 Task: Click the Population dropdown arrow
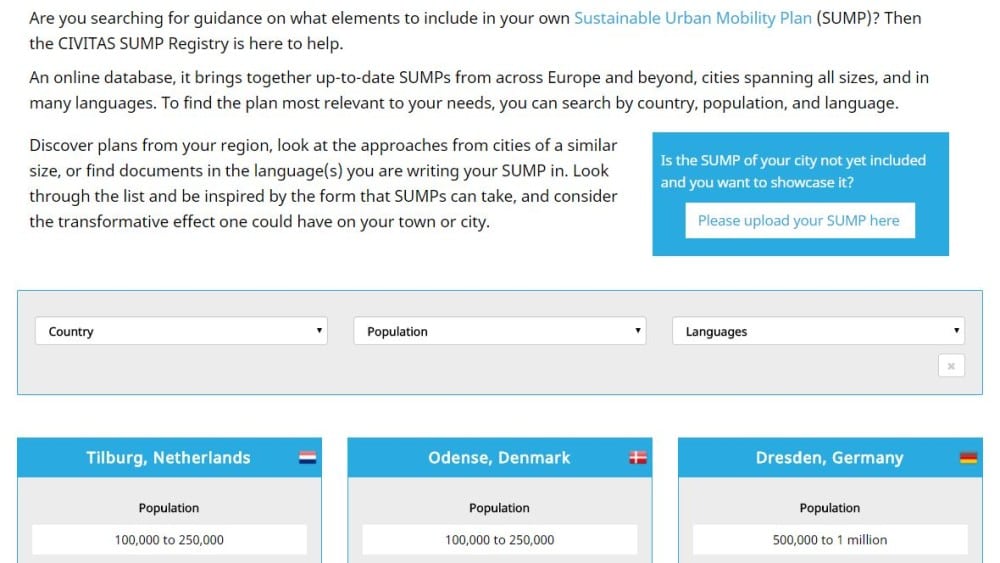click(x=637, y=330)
